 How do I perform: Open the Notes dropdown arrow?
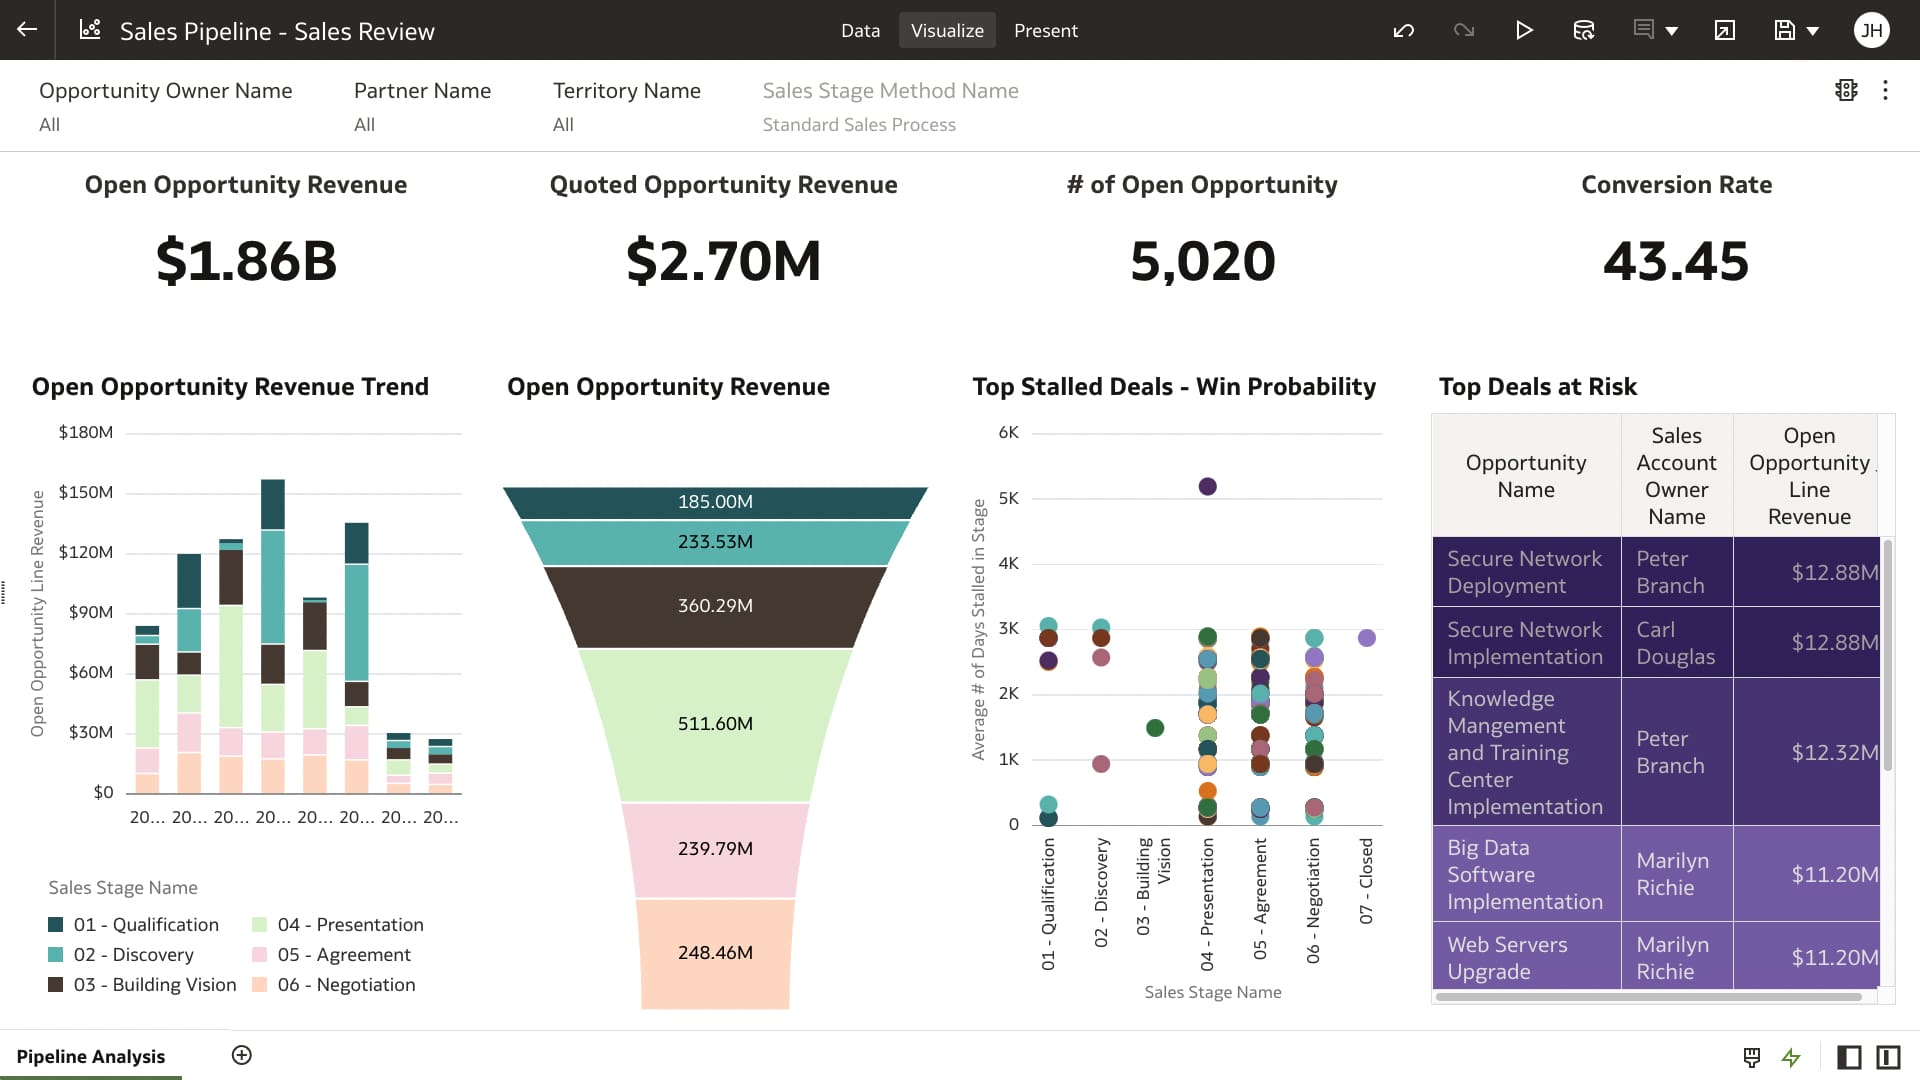(1672, 31)
